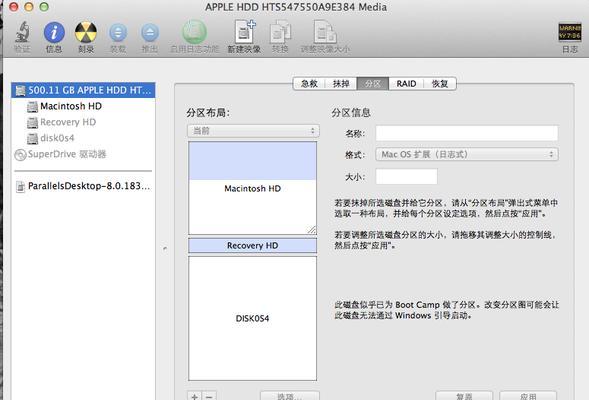The image size is (589, 400).
Task: Click the Revert (复原) button
Action: (x=464, y=396)
